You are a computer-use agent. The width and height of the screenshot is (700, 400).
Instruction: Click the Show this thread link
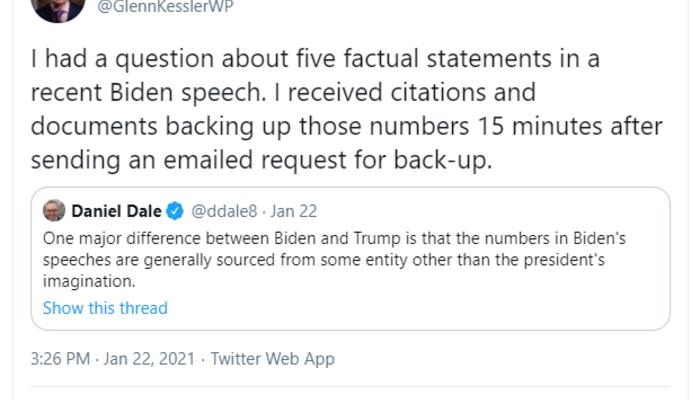tap(105, 308)
